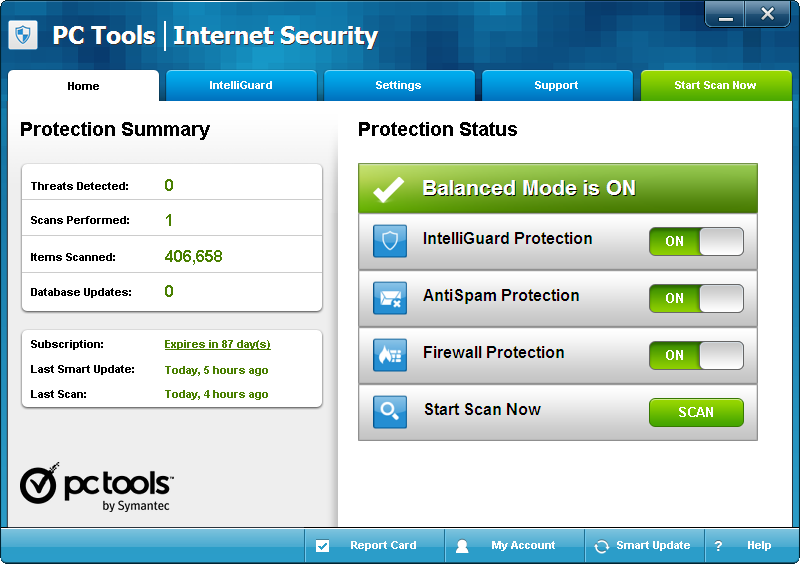
Task: Click the Help question mark icon
Action: click(x=718, y=546)
